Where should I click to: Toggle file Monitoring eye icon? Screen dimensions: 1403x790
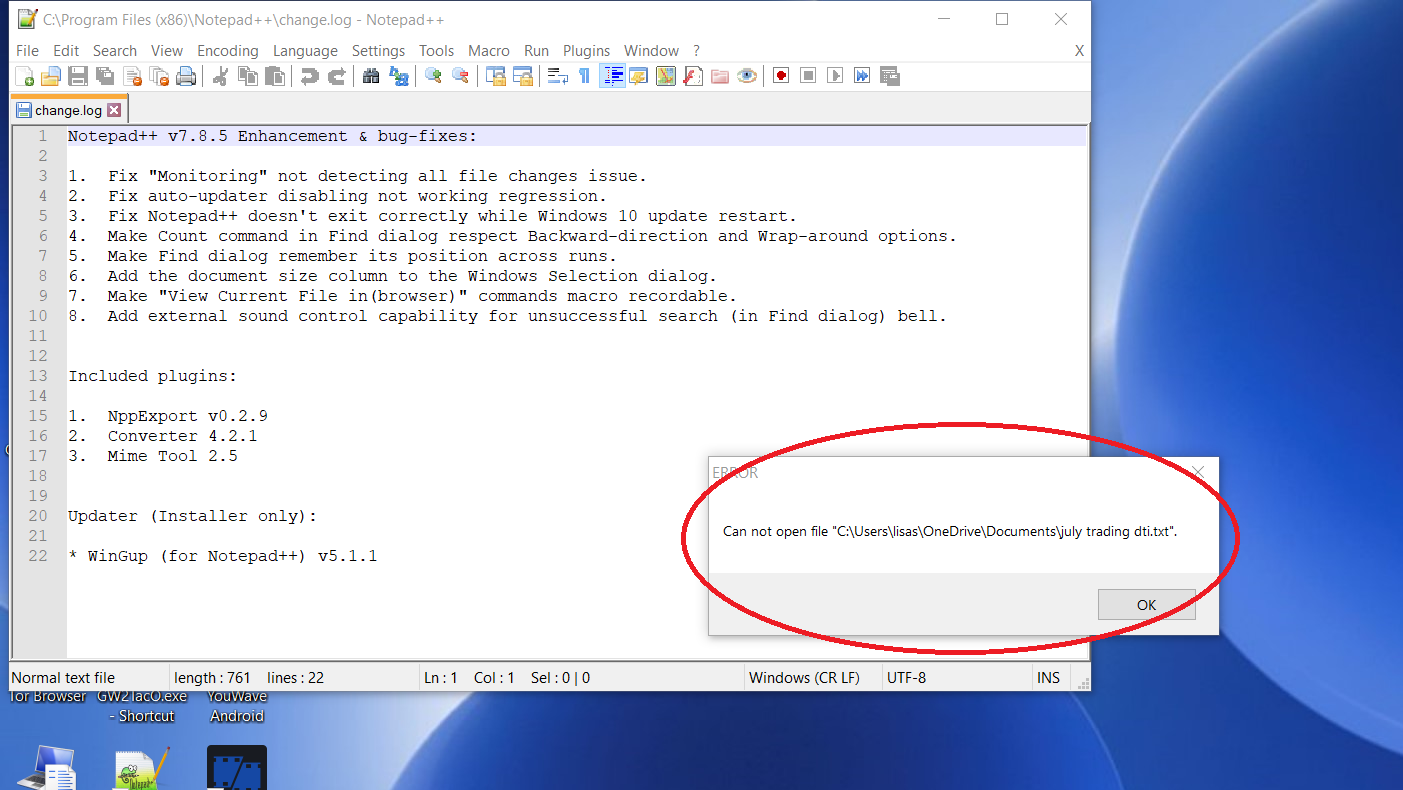click(x=747, y=76)
